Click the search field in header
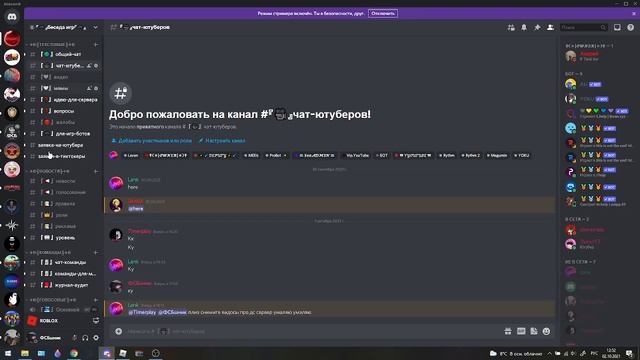640x360 pixels. pos(583,27)
